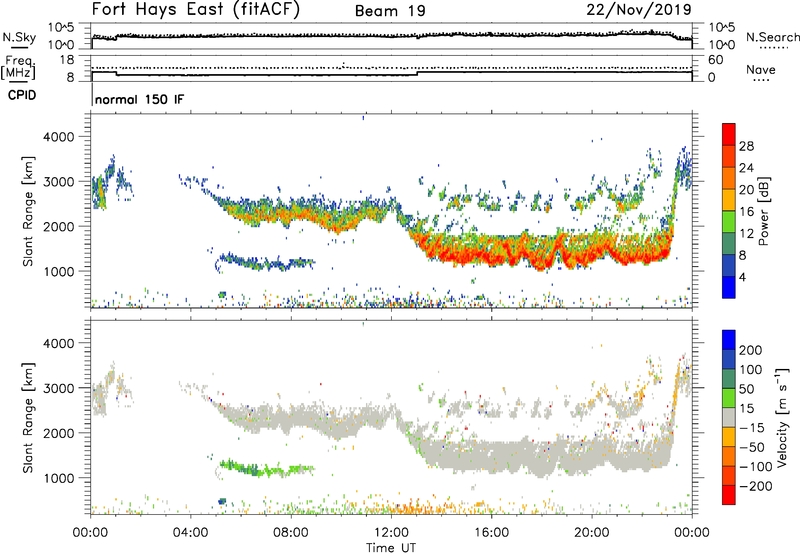Click the '16:00' time axis tick label

491,533
